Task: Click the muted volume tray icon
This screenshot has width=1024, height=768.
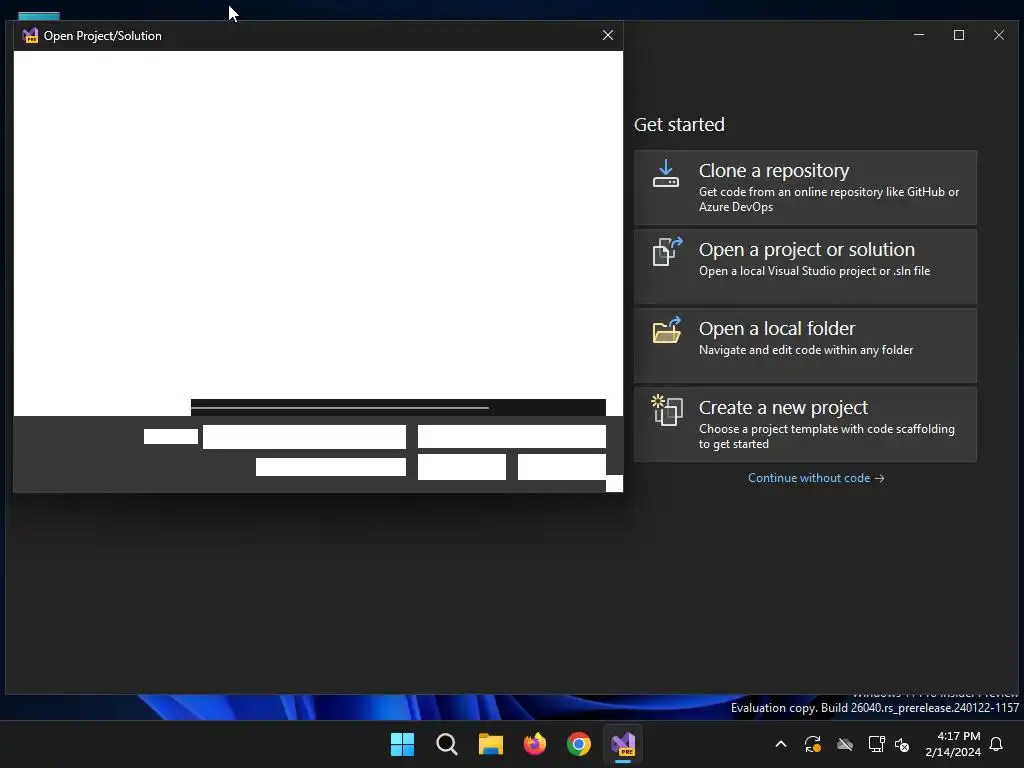Action: 902,744
